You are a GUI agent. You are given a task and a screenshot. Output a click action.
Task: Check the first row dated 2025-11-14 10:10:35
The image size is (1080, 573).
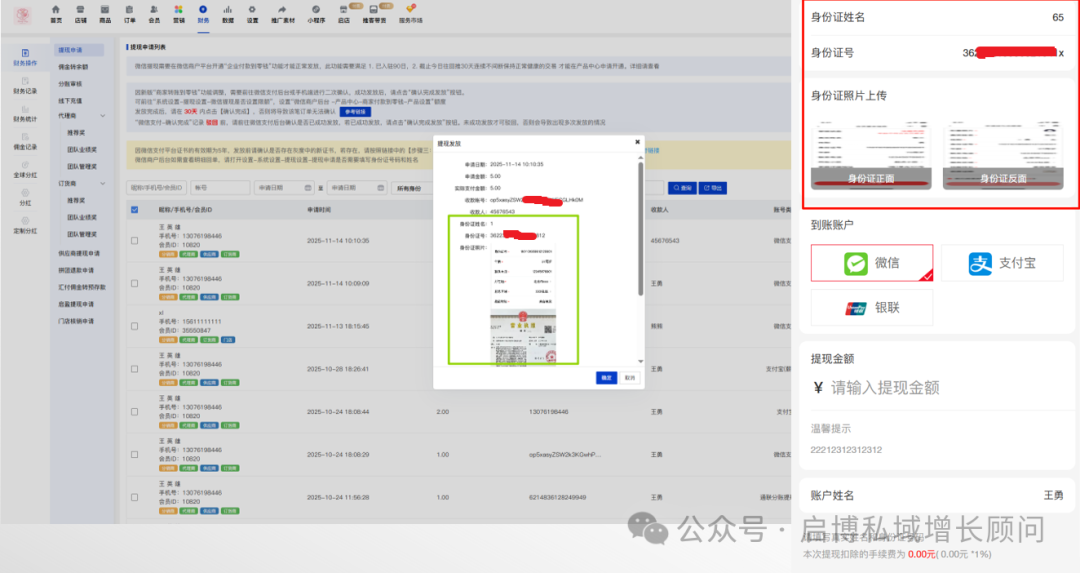coord(135,241)
